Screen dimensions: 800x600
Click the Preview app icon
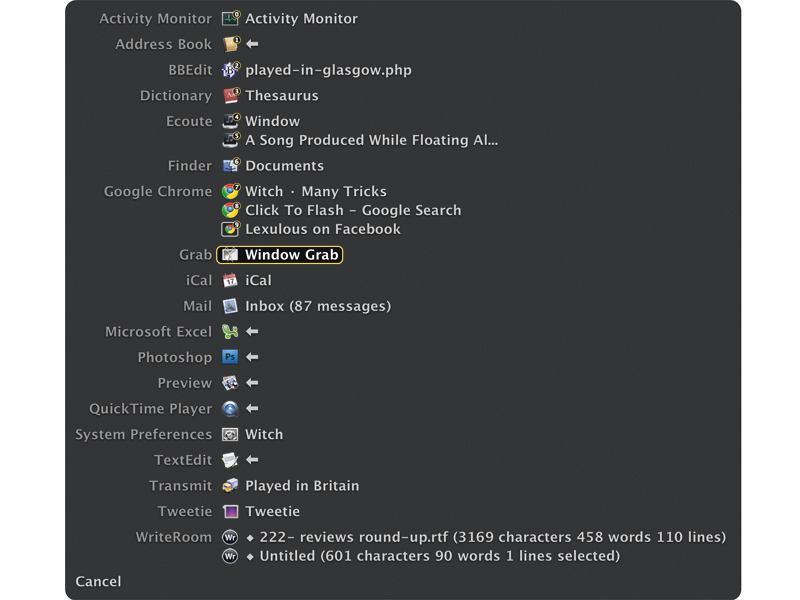tap(230, 383)
